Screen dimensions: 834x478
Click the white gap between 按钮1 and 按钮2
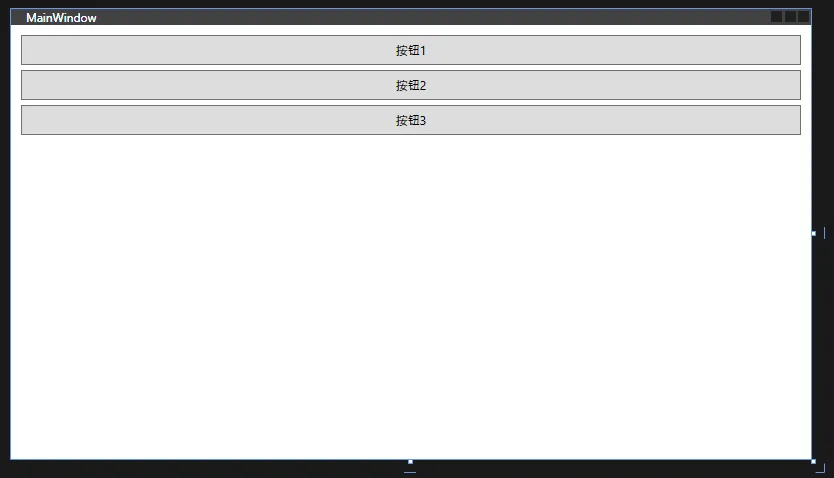tap(411, 68)
